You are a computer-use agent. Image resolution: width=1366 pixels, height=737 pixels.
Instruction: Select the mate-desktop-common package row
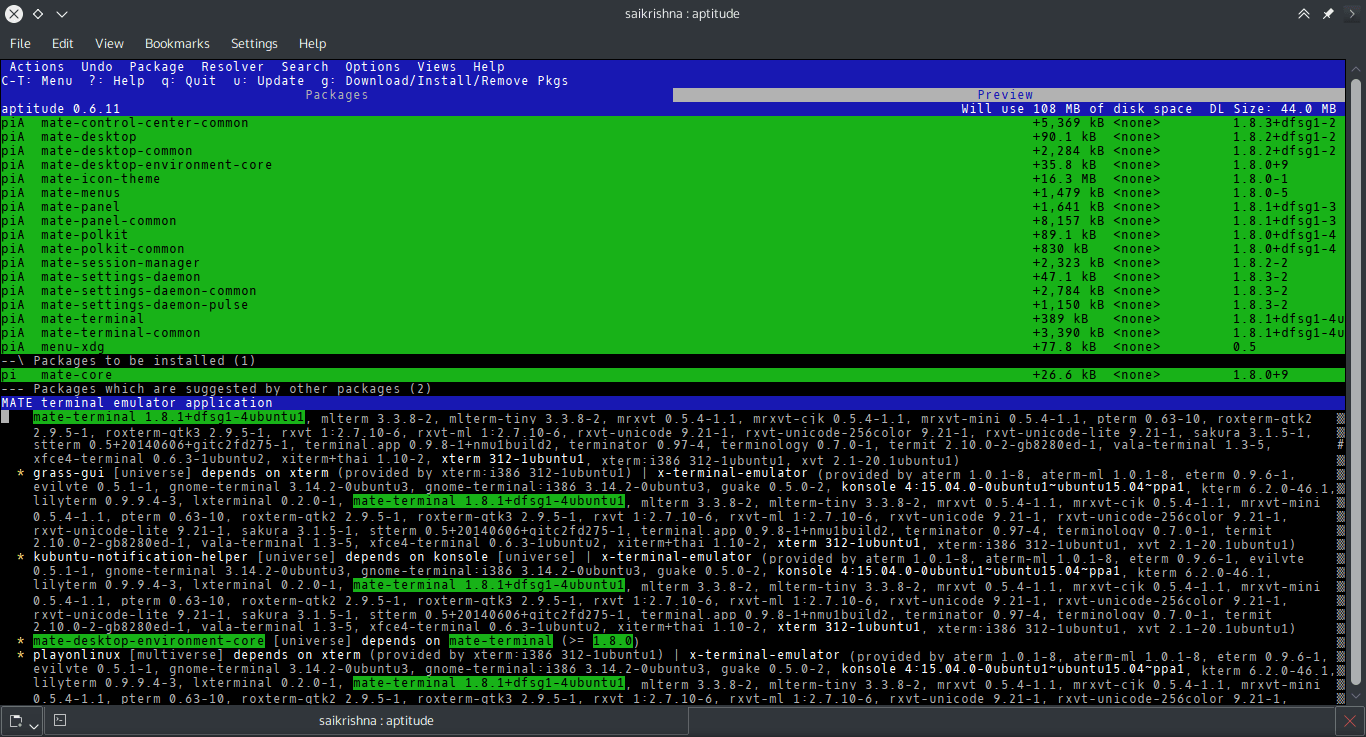click(673, 151)
